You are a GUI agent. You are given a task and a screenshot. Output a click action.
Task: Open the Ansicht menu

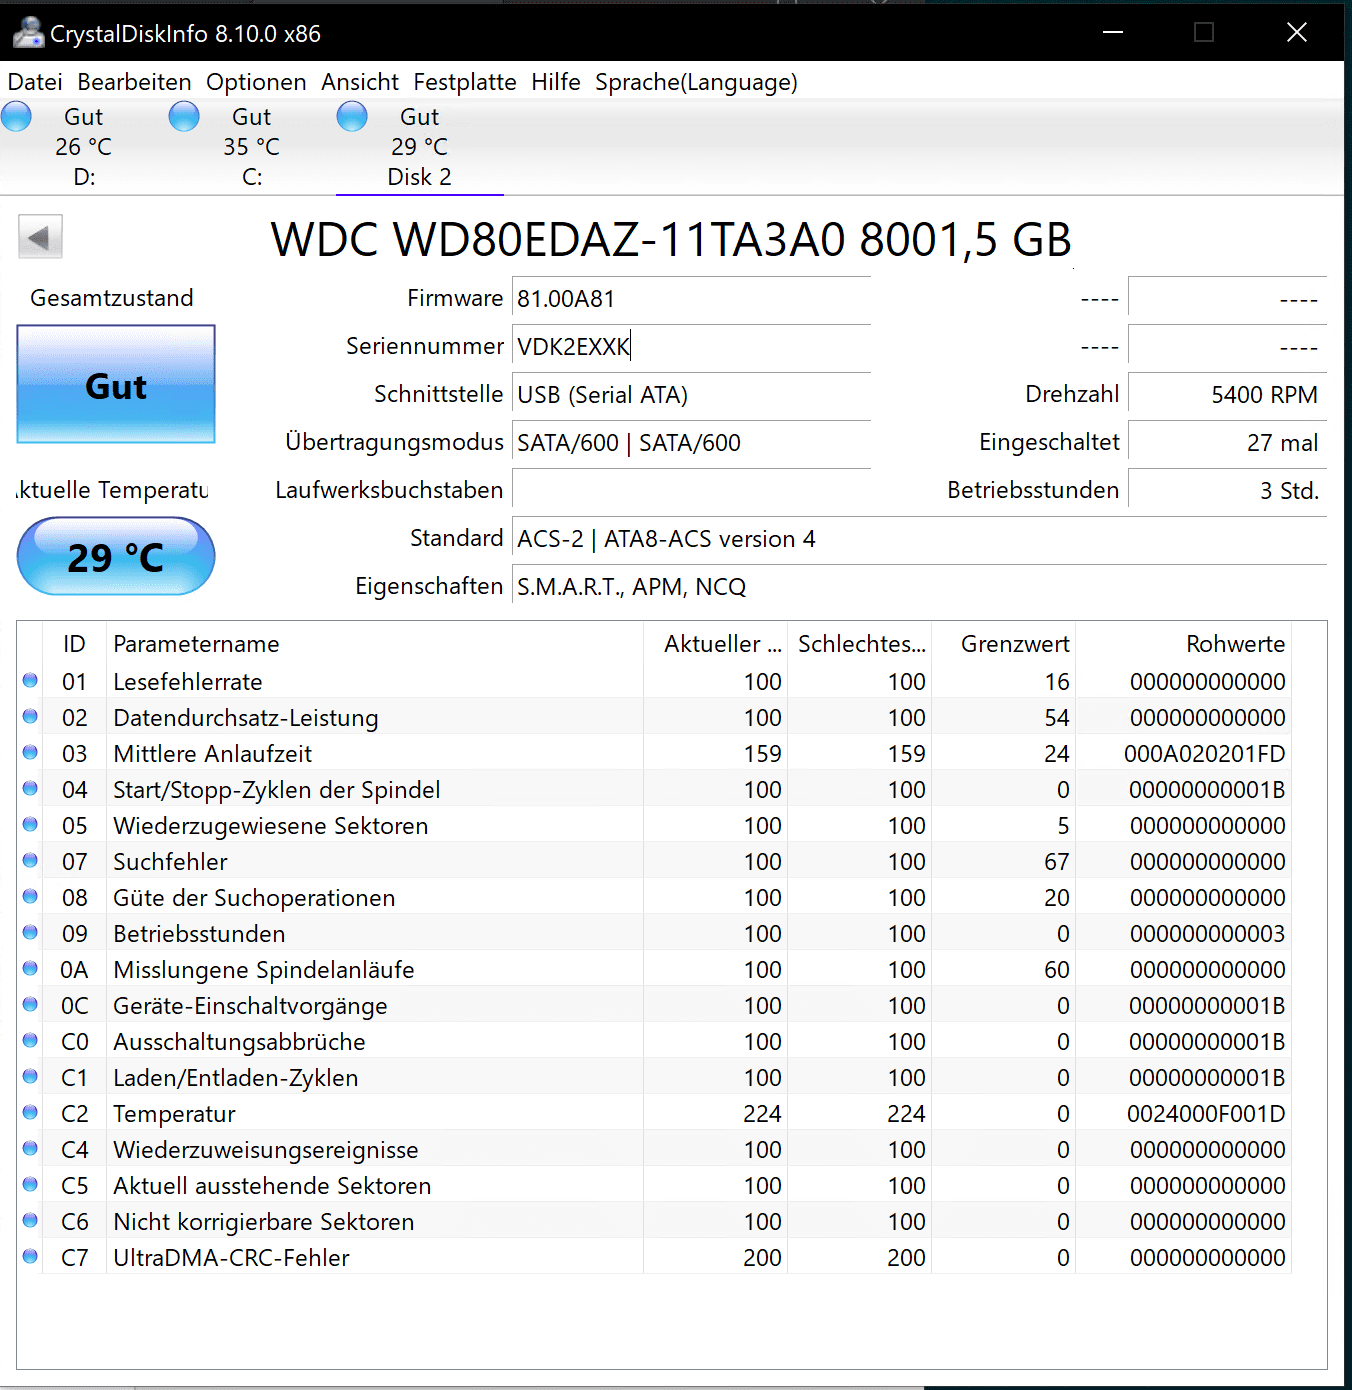360,82
